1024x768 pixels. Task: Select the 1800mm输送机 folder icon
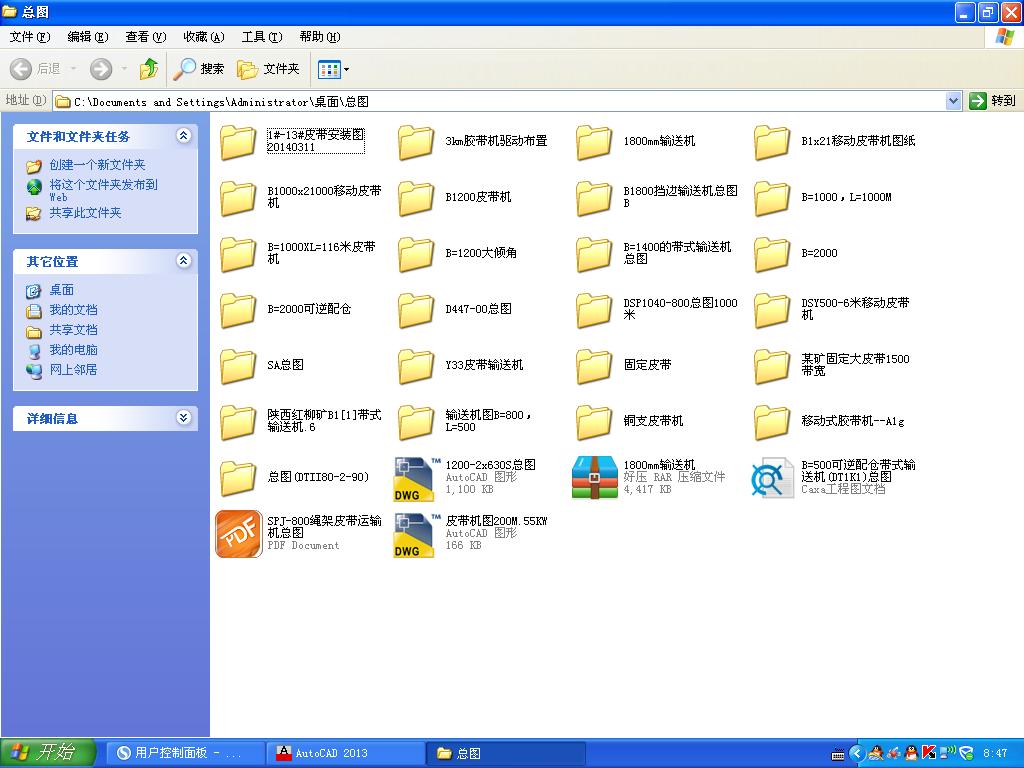594,142
